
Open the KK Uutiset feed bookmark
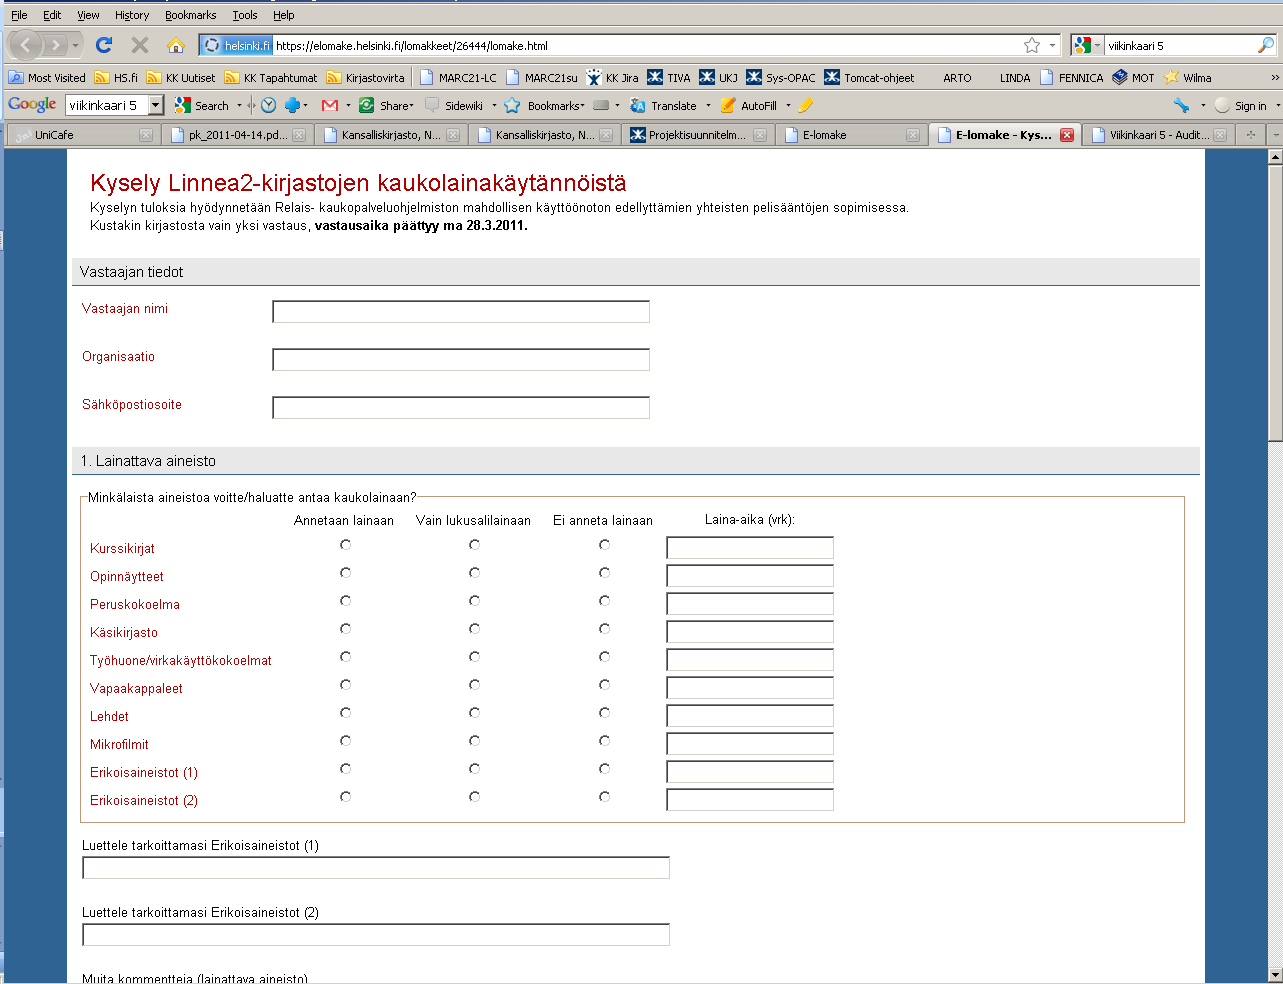[181, 77]
